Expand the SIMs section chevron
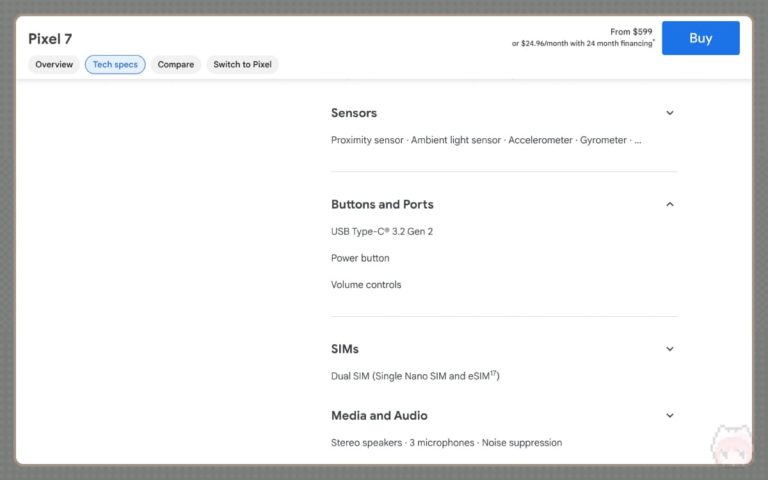Image resolution: width=768 pixels, height=480 pixels. click(x=670, y=349)
